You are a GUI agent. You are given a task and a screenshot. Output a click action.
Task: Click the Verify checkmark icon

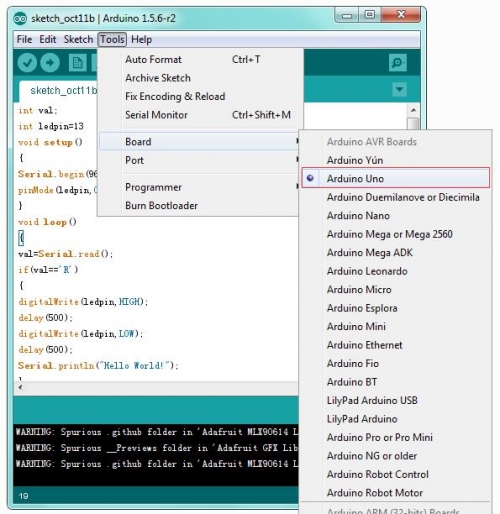[x=27, y=63]
